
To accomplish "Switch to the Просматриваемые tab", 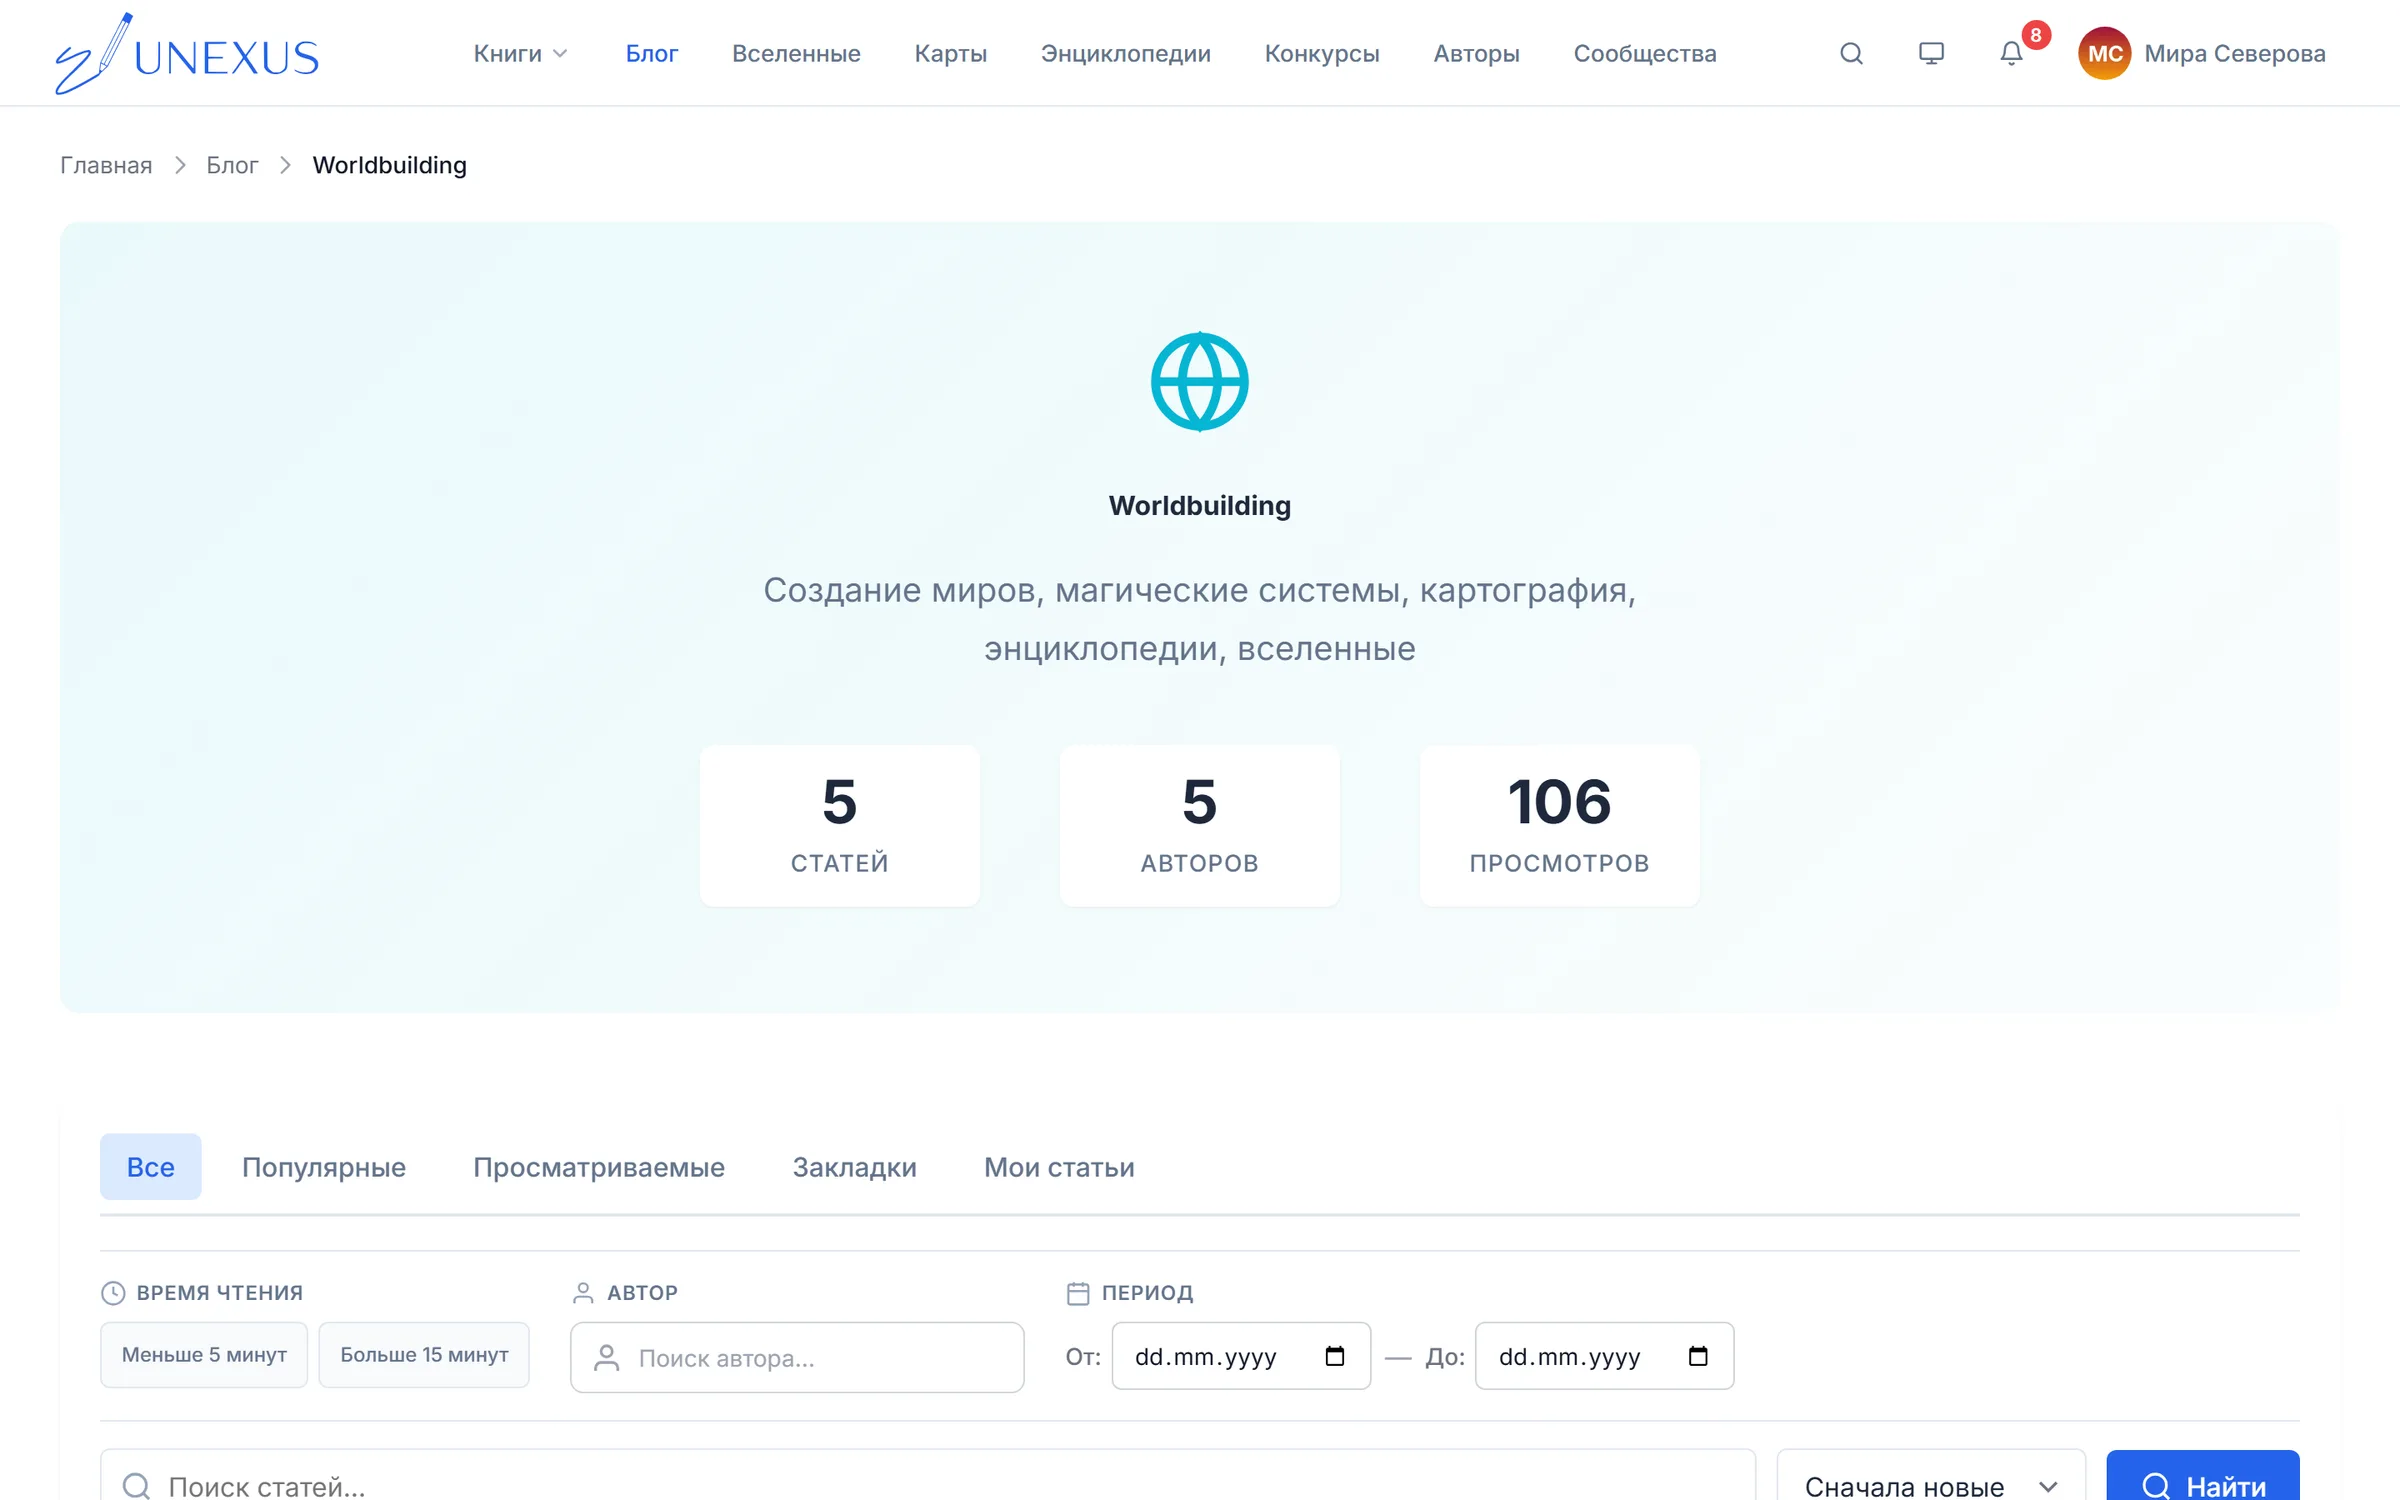I will [x=598, y=1167].
